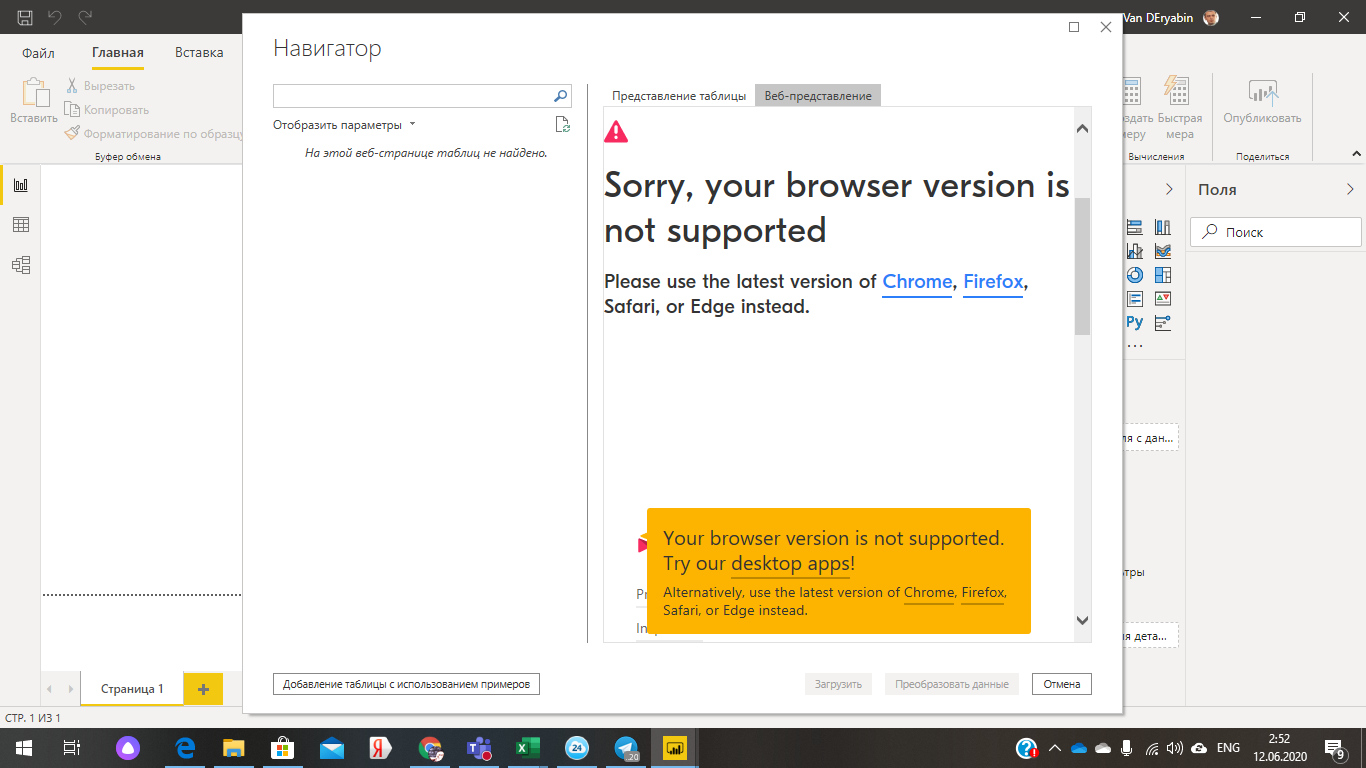This screenshot has width=1366, height=768.
Task: Select the treemap visual icon
Action: pos(1162,275)
